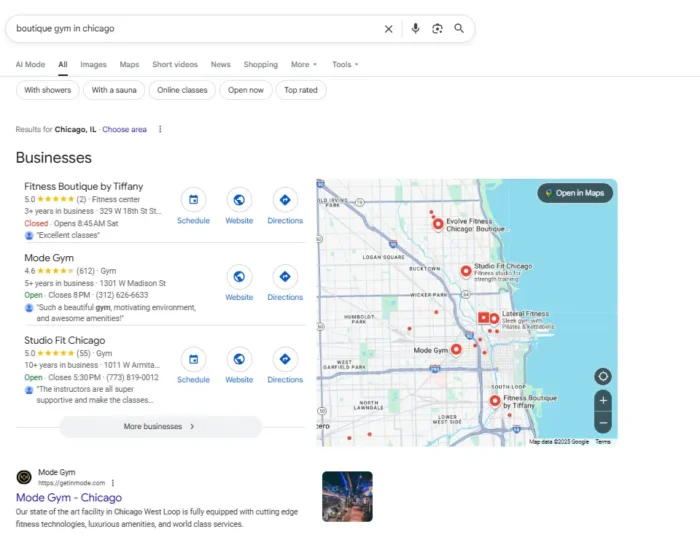
Task: Switch to the Maps tab
Action: click(x=129, y=65)
